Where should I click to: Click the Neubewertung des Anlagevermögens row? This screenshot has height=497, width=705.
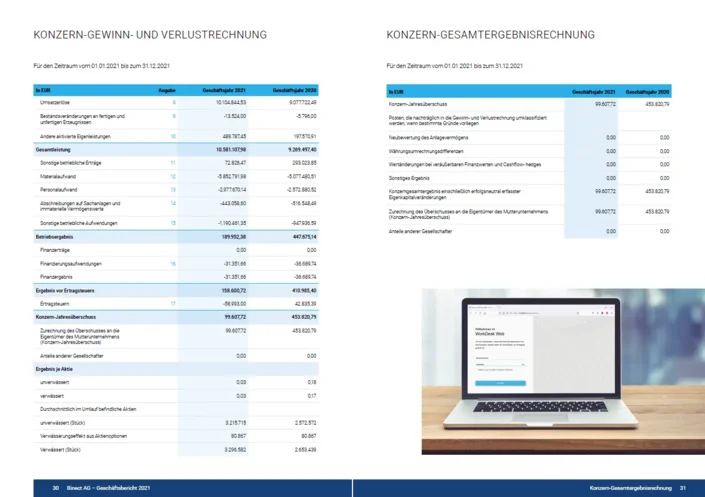(432, 137)
